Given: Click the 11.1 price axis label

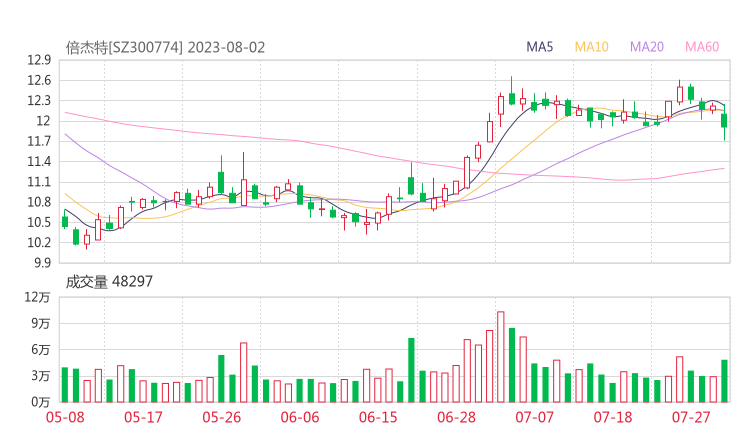Looking at the screenshot, I should pos(39,182).
